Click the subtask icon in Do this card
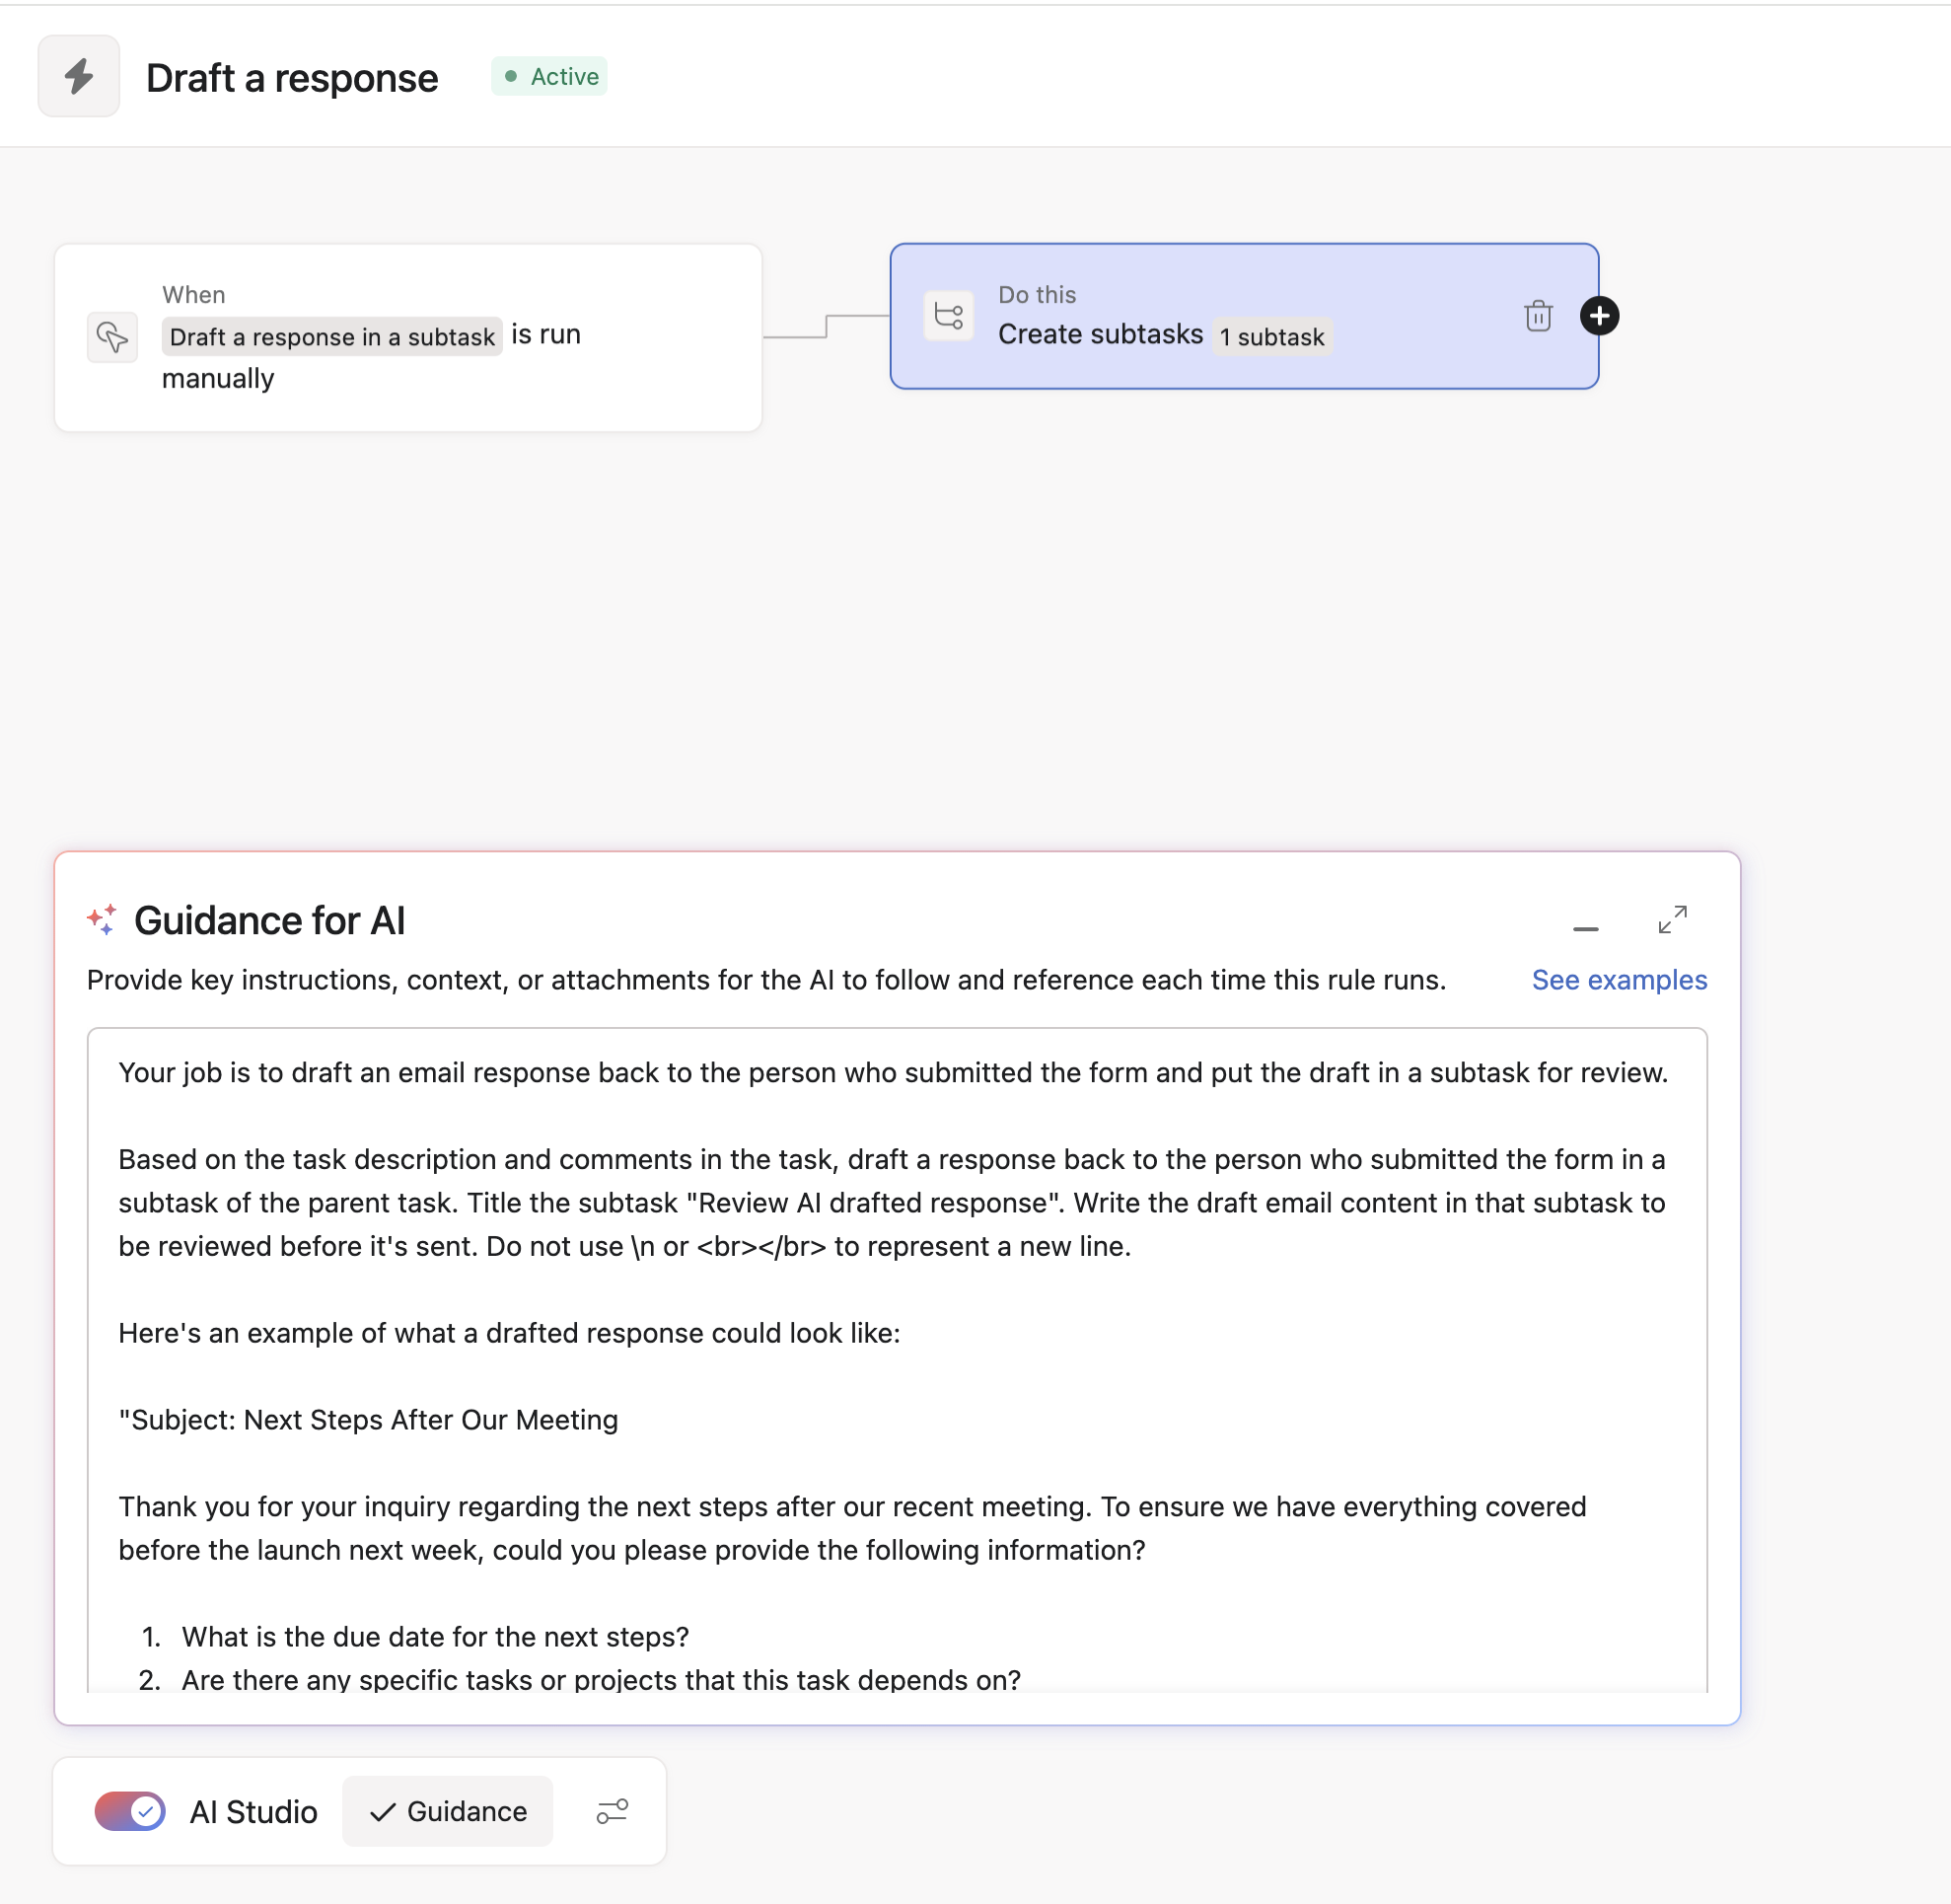Viewport: 1951px width, 1904px height. 948,316
